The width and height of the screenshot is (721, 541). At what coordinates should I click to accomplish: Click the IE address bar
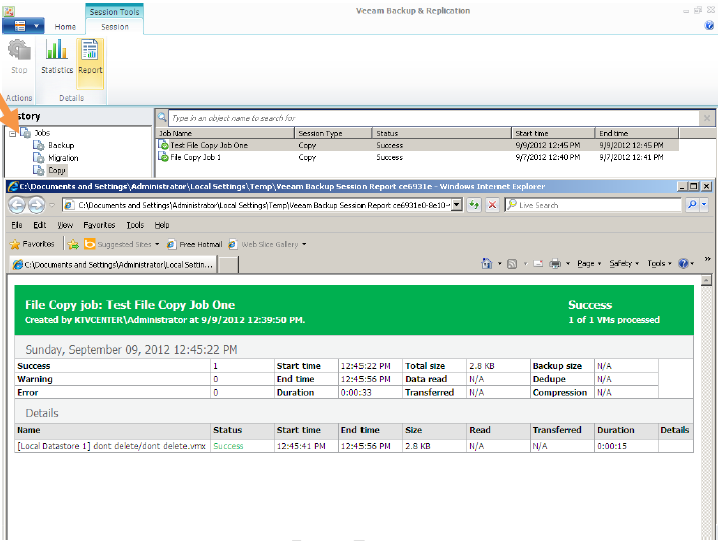[257, 205]
